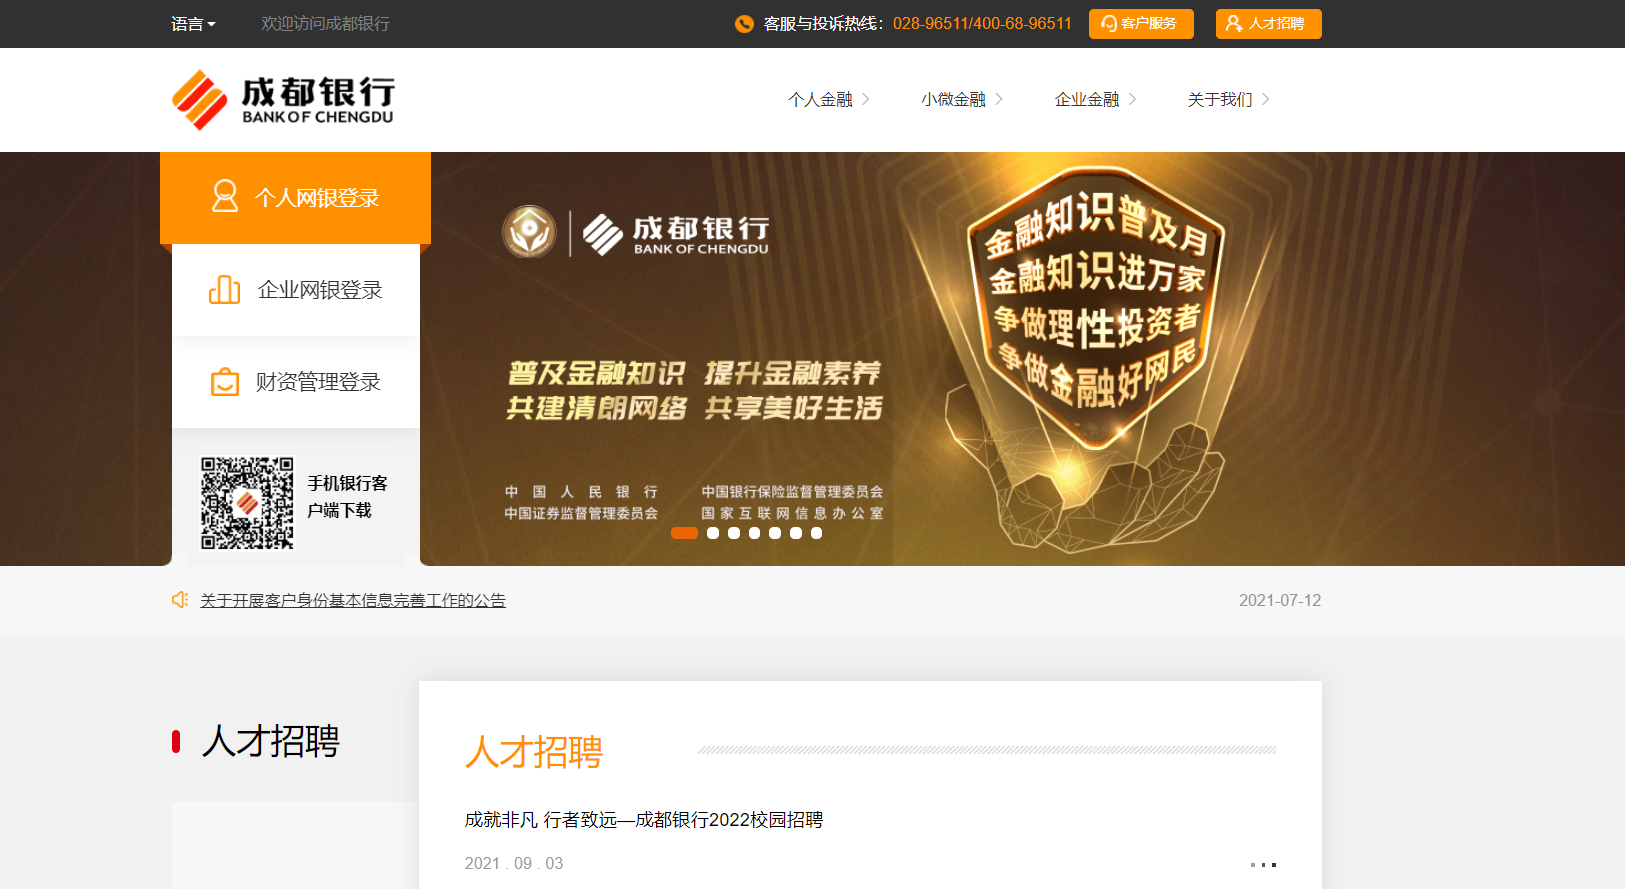1625x889 pixels.
Task: Click the banner slogan 普及金融知识 提升金融素养
Action: [694, 373]
